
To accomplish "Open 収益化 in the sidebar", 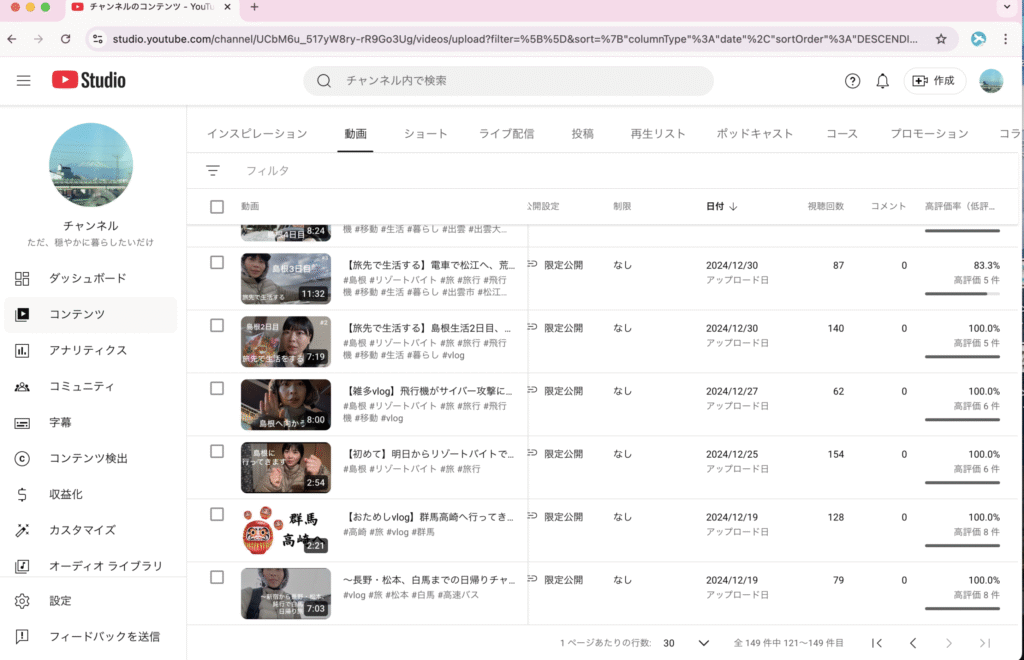I will (66, 494).
